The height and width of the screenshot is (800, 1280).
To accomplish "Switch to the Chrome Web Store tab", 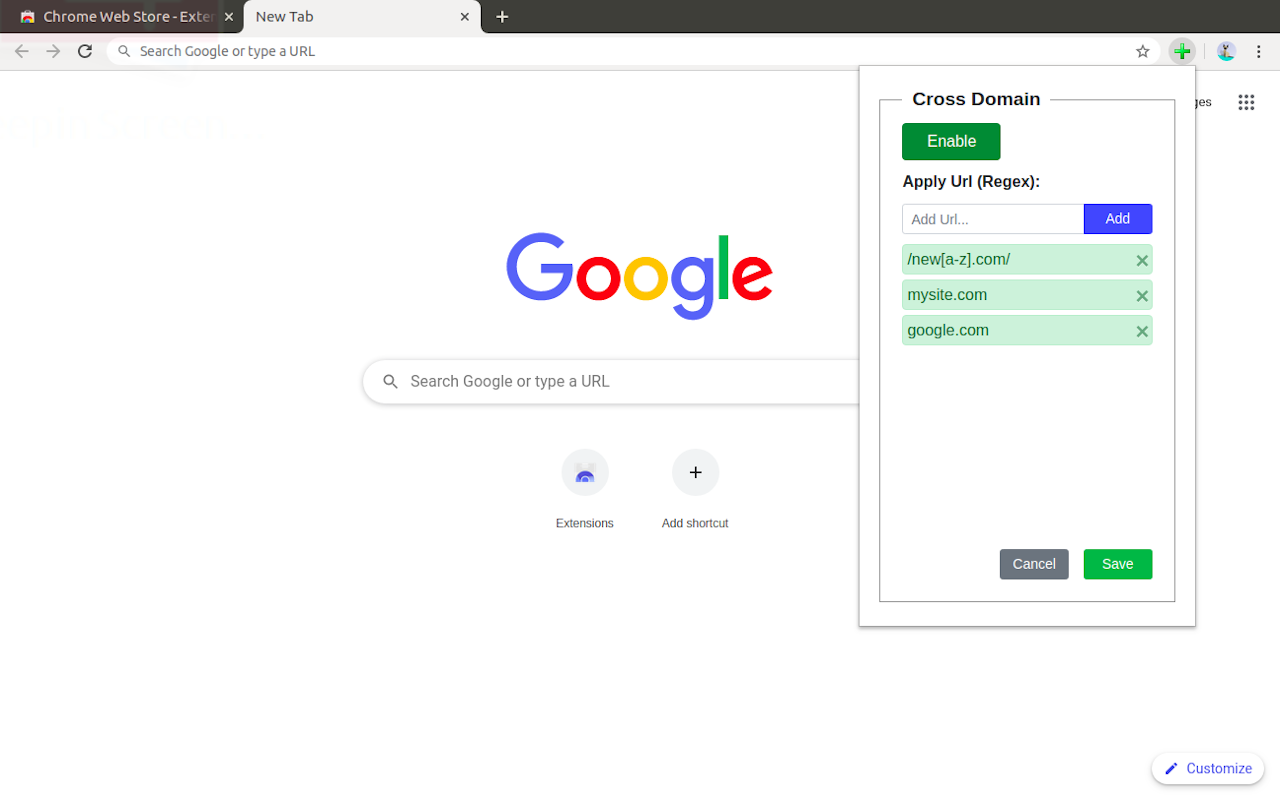I will 122,17.
